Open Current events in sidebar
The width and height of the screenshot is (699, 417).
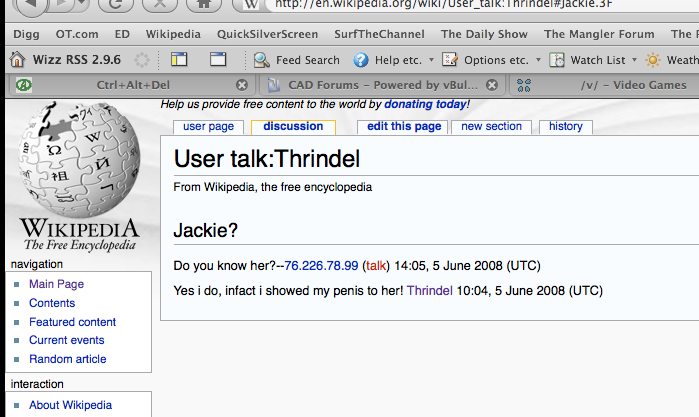coord(67,340)
